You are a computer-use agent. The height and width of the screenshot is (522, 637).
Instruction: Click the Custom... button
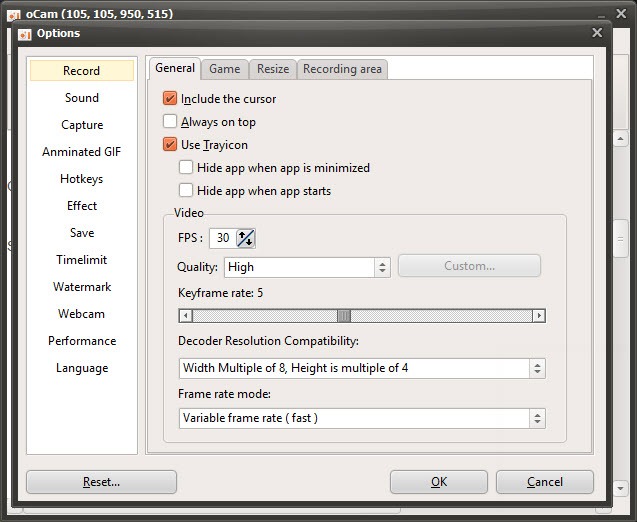469,266
